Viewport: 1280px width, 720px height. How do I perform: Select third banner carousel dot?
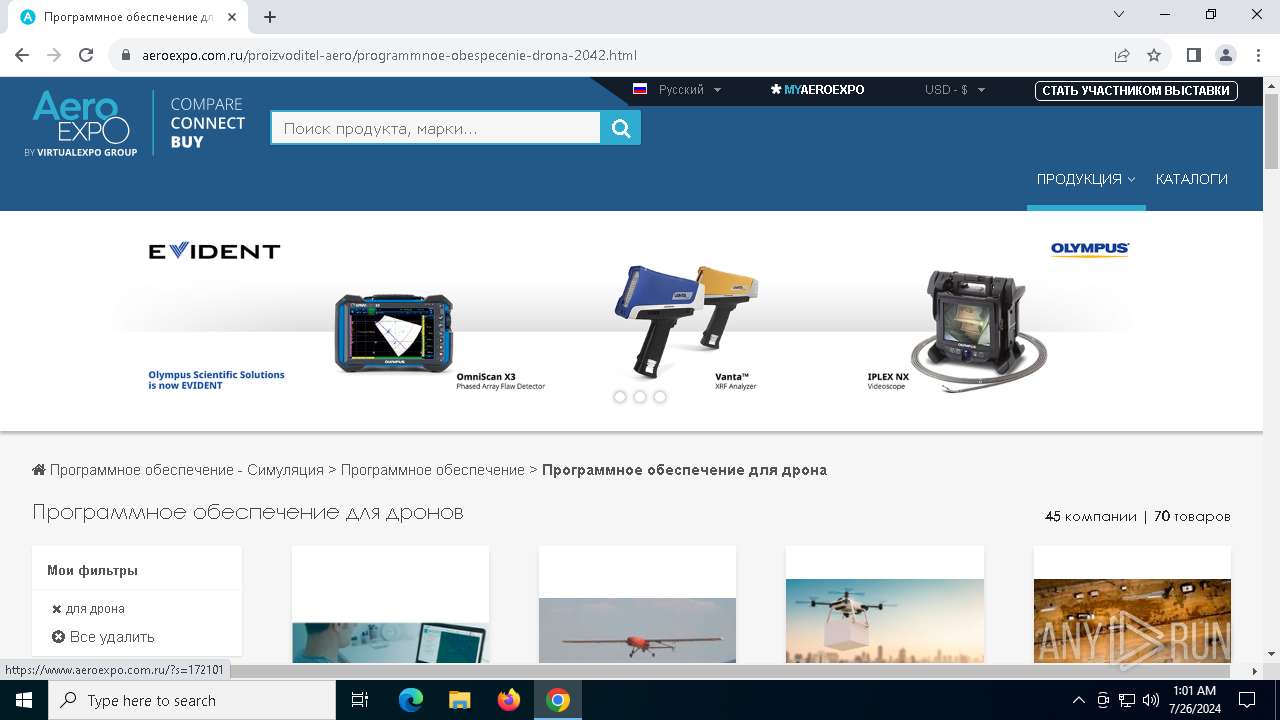point(660,397)
